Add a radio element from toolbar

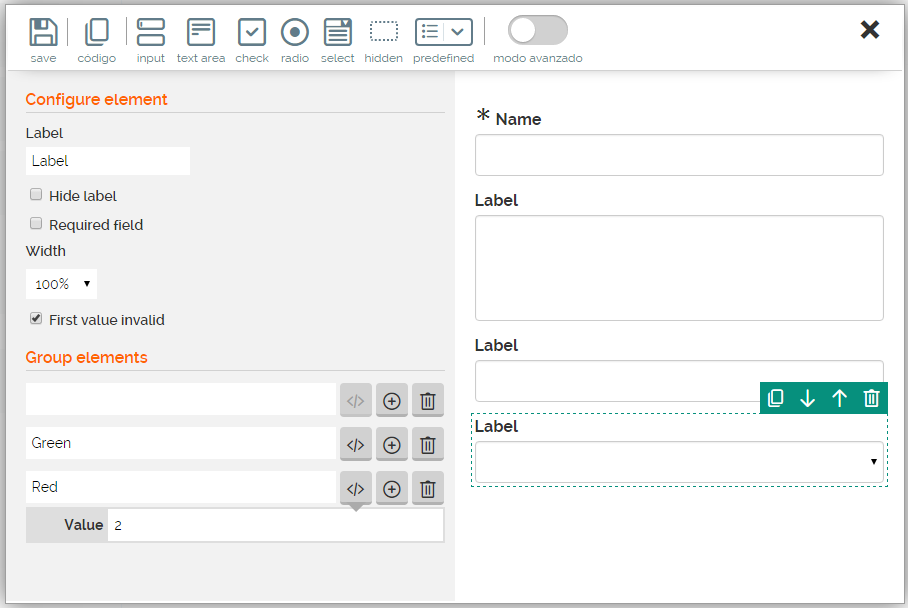click(294, 33)
